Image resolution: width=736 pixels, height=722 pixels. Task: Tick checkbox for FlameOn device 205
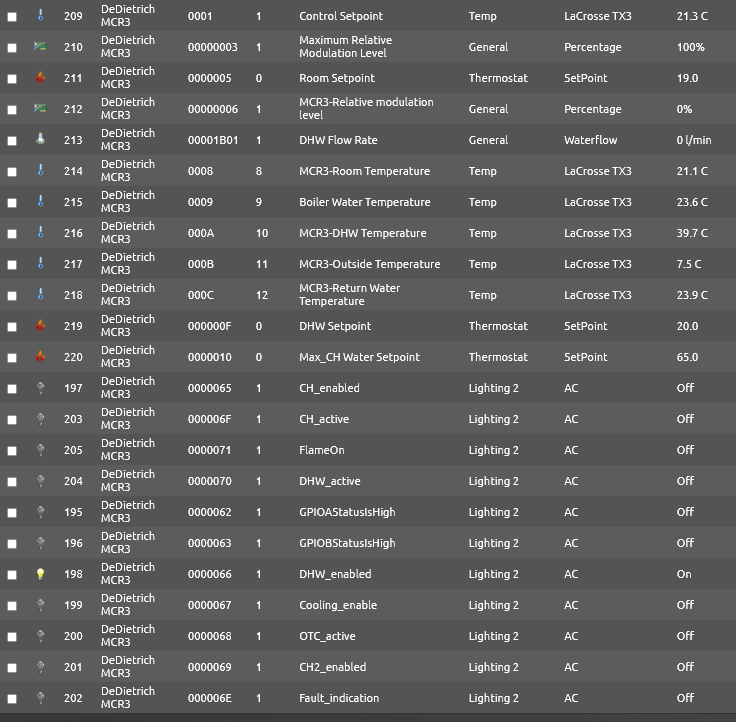12,451
